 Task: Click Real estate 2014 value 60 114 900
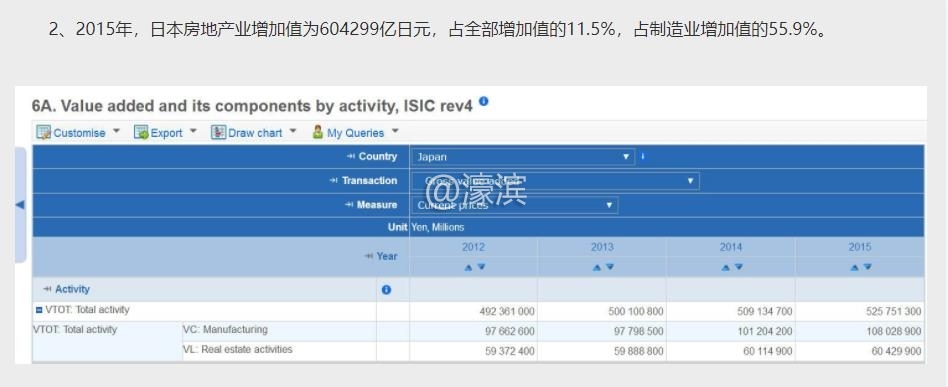(767, 351)
